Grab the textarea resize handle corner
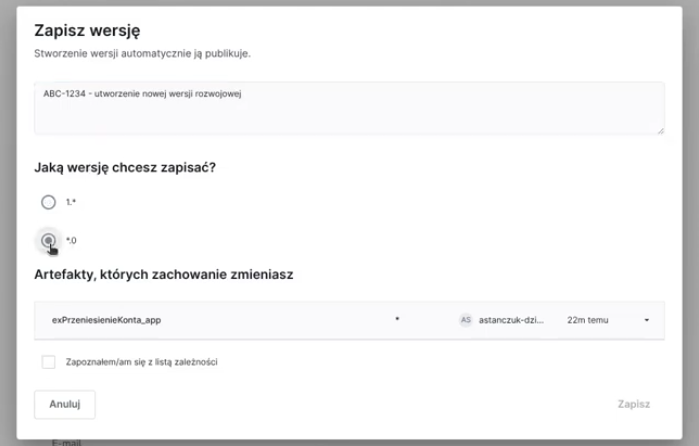This screenshot has width=699, height=446. [660, 130]
